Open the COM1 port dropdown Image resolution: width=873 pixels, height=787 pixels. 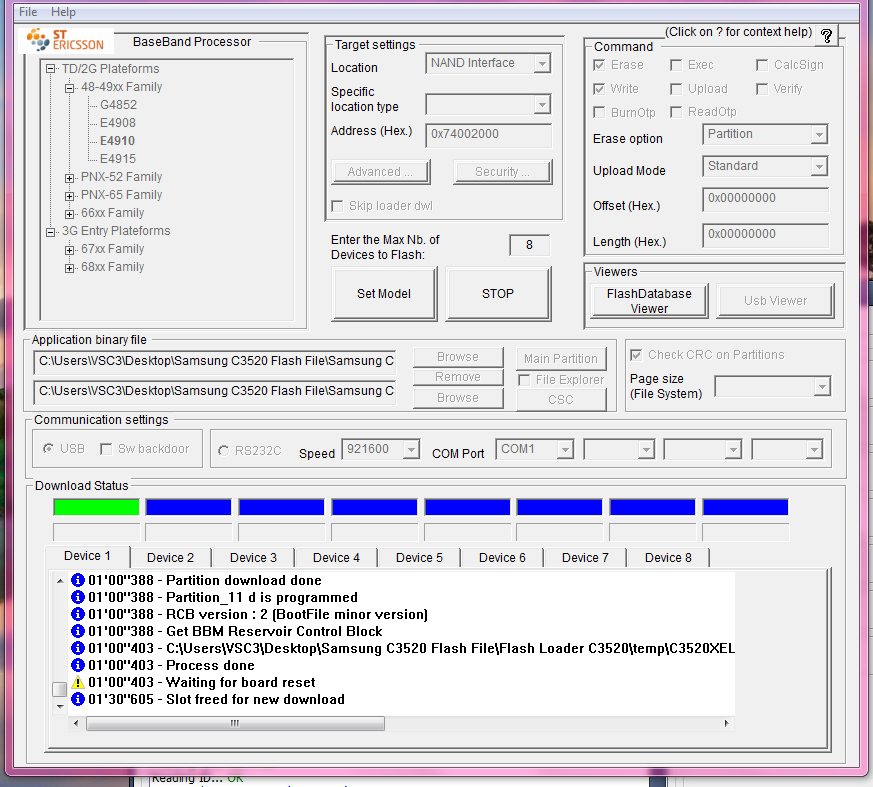(x=565, y=449)
